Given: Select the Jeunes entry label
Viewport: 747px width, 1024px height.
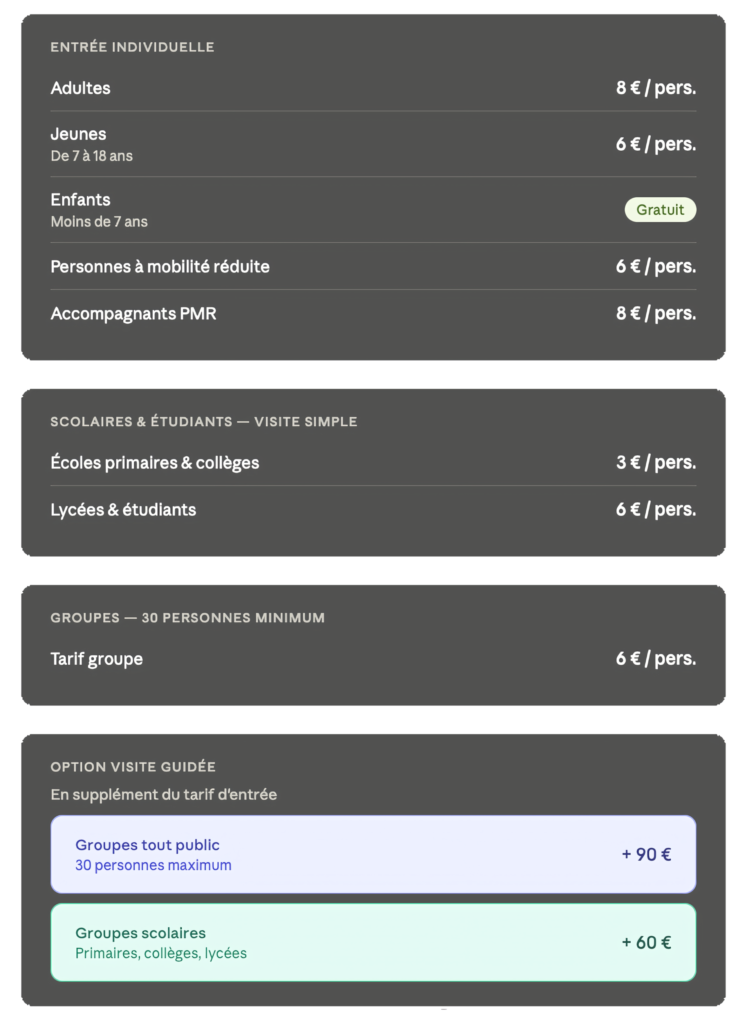Looking at the screenshot, I should (x=78, y=134).
